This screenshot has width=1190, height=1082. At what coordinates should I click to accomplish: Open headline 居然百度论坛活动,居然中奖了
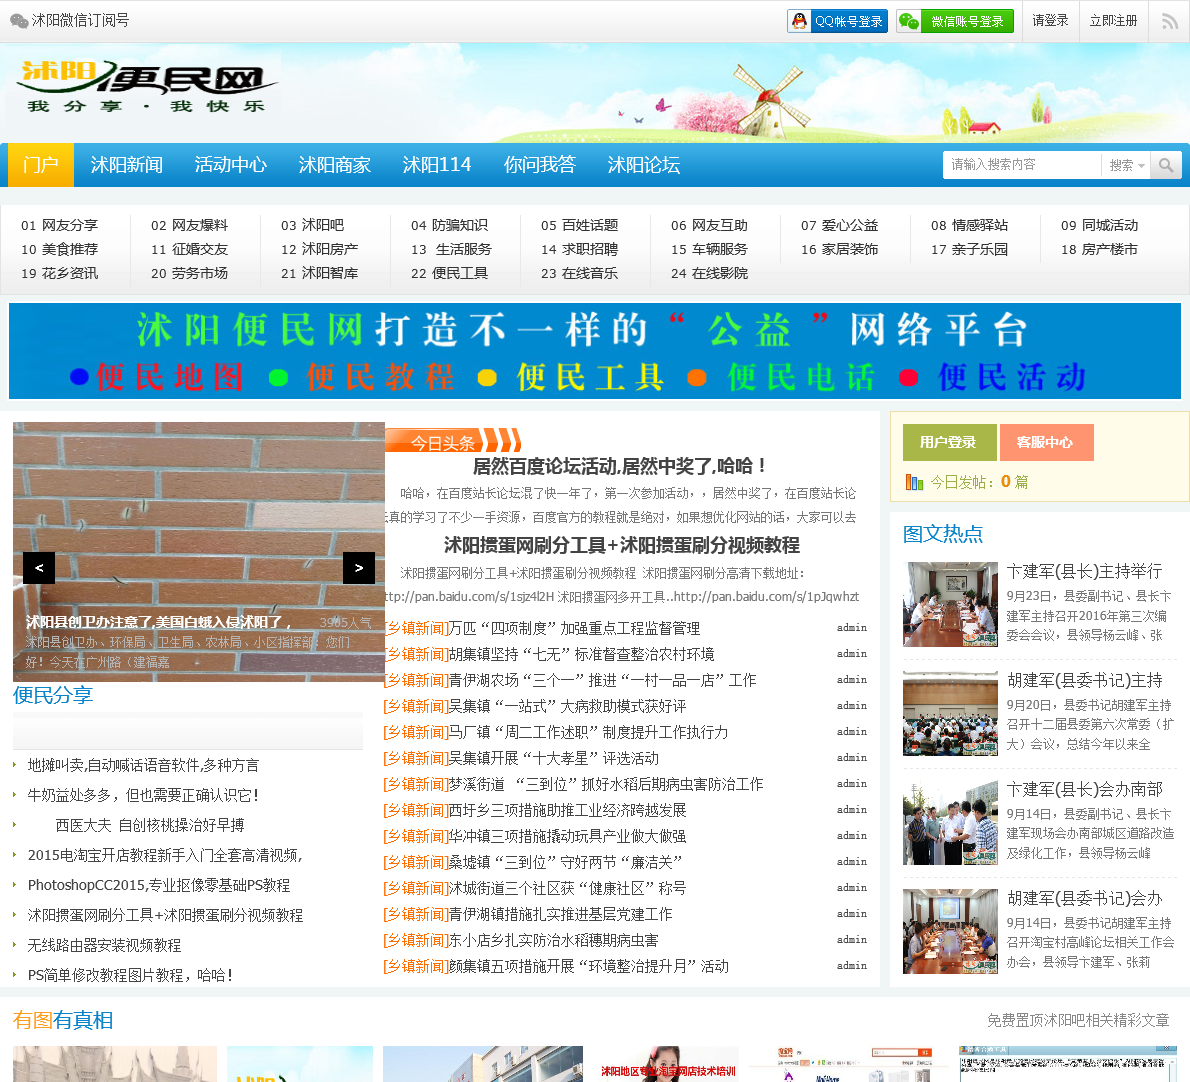tap(619, 466)
